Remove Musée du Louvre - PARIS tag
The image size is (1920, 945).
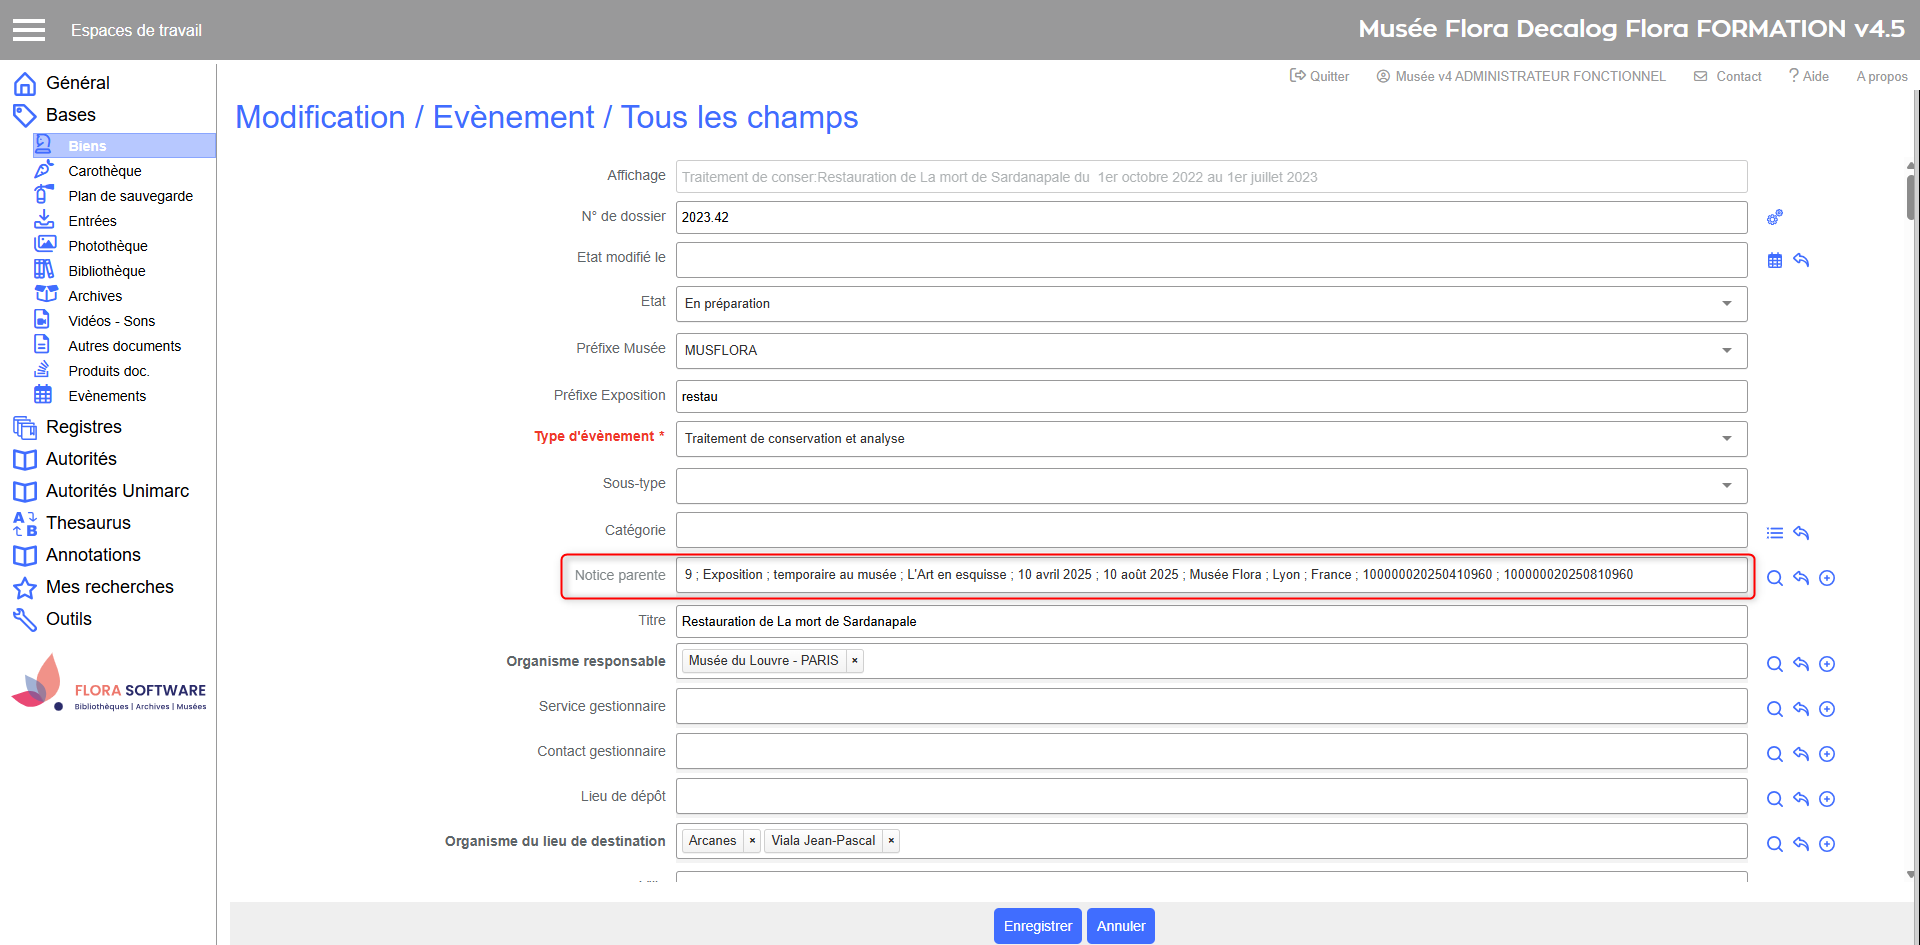(x=855, y=661)
